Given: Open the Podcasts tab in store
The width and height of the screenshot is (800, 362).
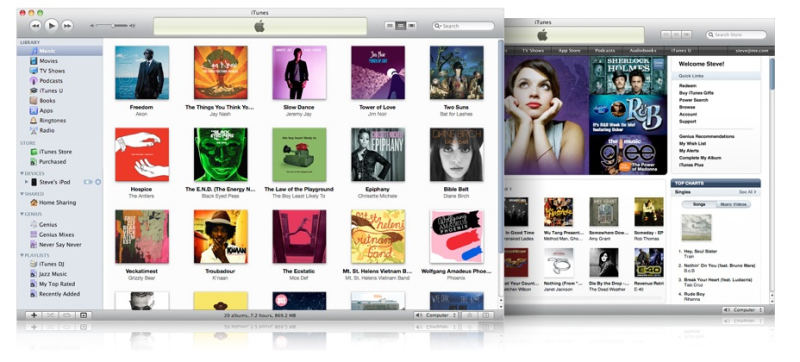Looking at the screenshot, I should point(604,50).
